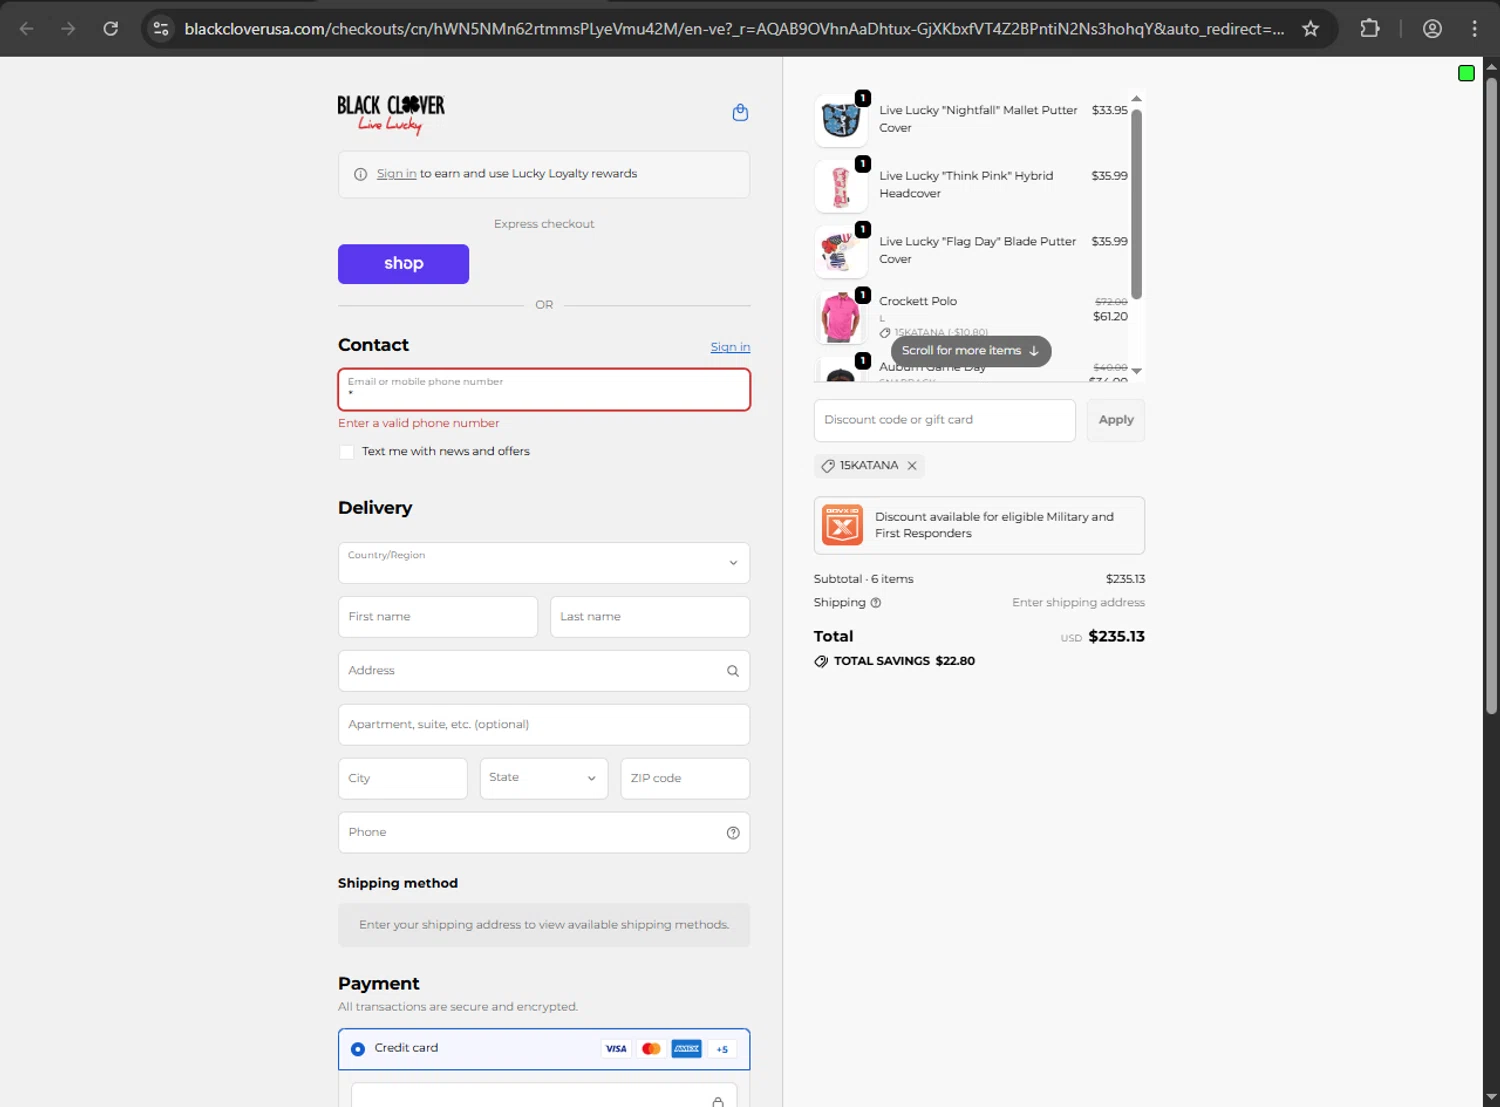Screen dimensions: 1500x1107
Task: Click the 'Express checkout' label
Action: point(544,224)
